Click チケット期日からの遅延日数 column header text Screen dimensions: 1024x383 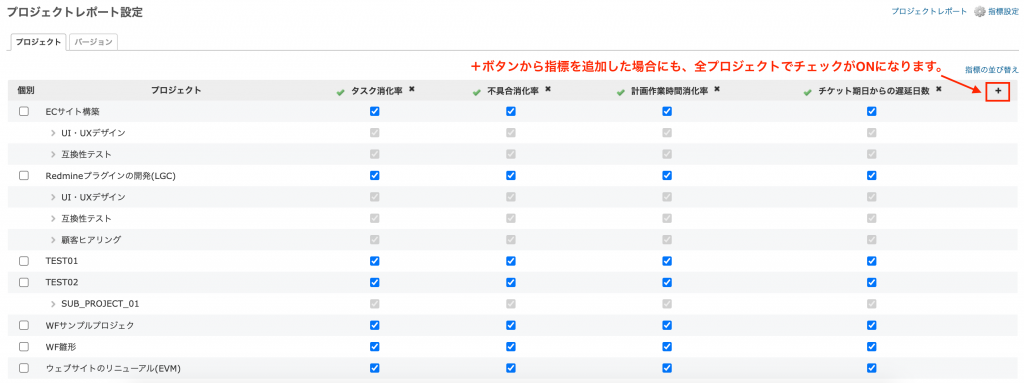pos(873,93)
